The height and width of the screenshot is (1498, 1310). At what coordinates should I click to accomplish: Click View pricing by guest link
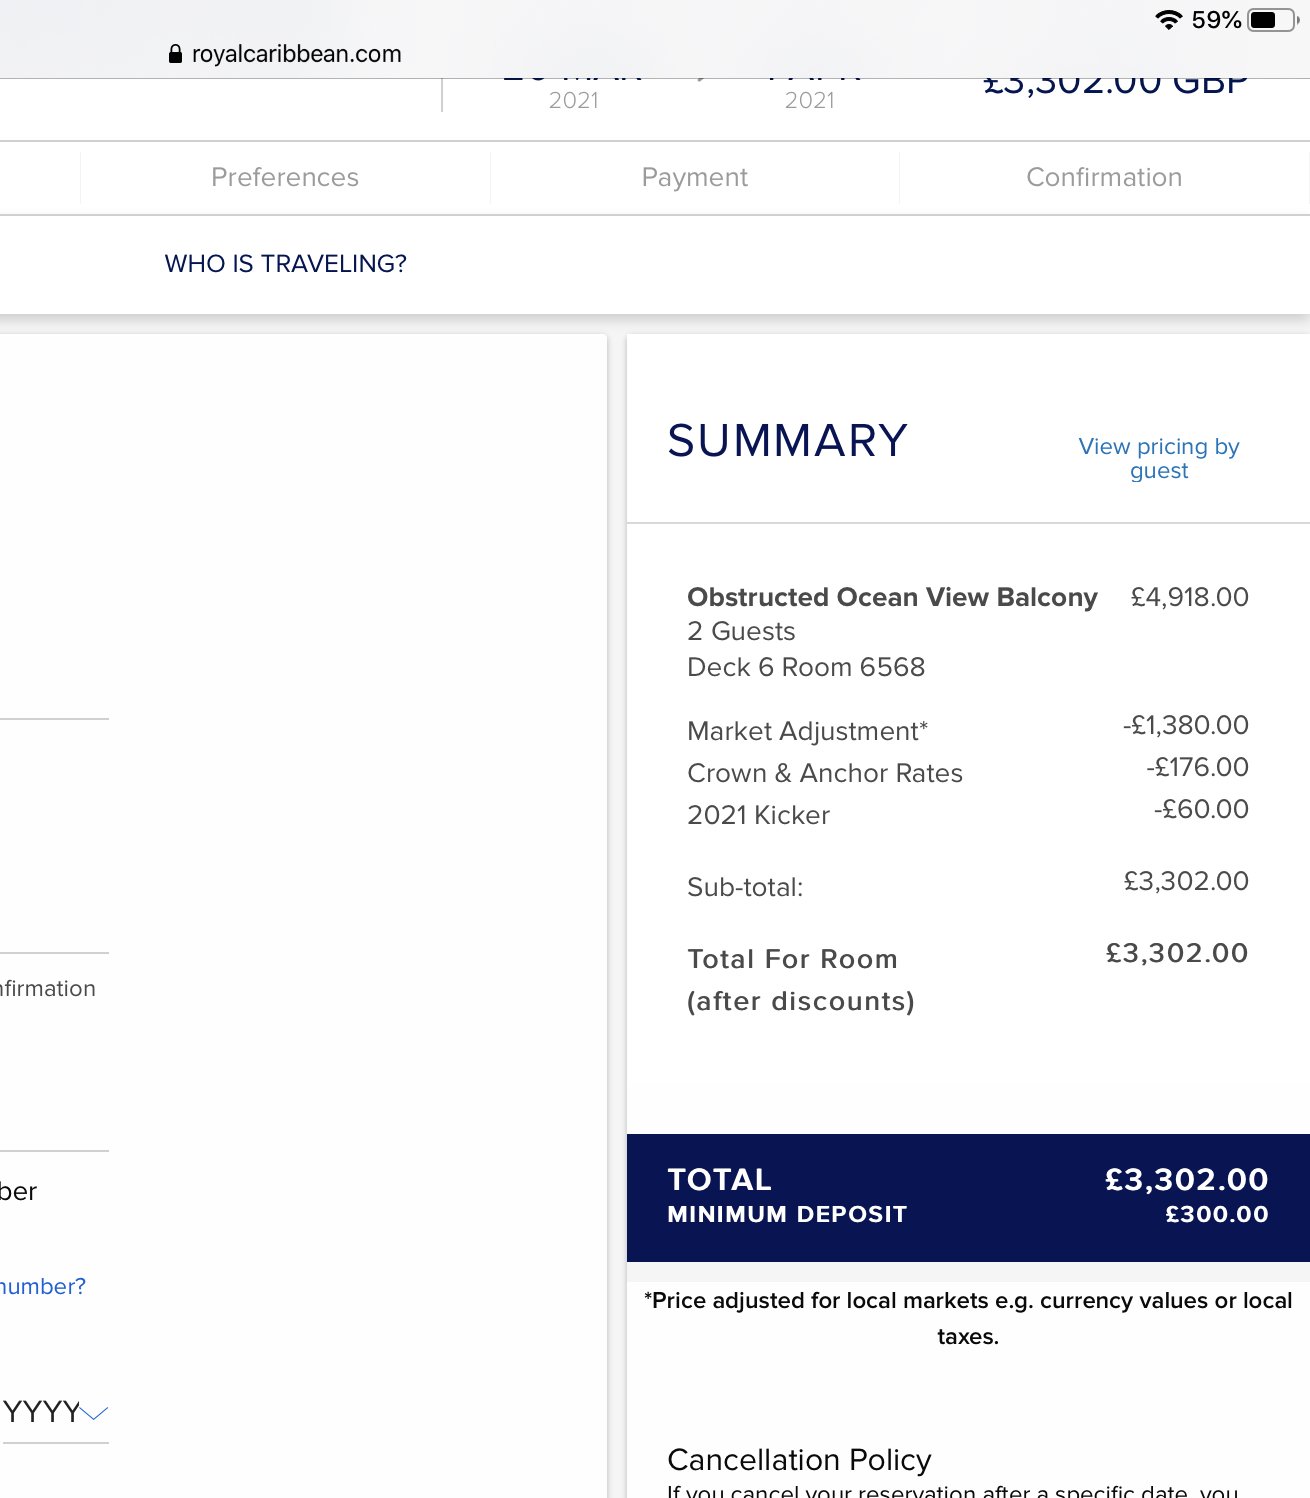(1159, 458)
